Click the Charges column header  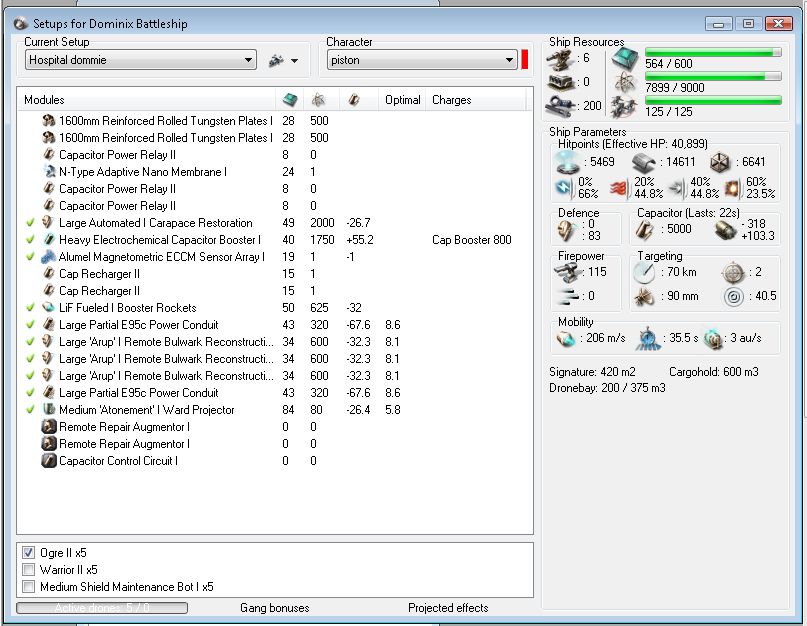pyautogui.click(x=451, y=100)
